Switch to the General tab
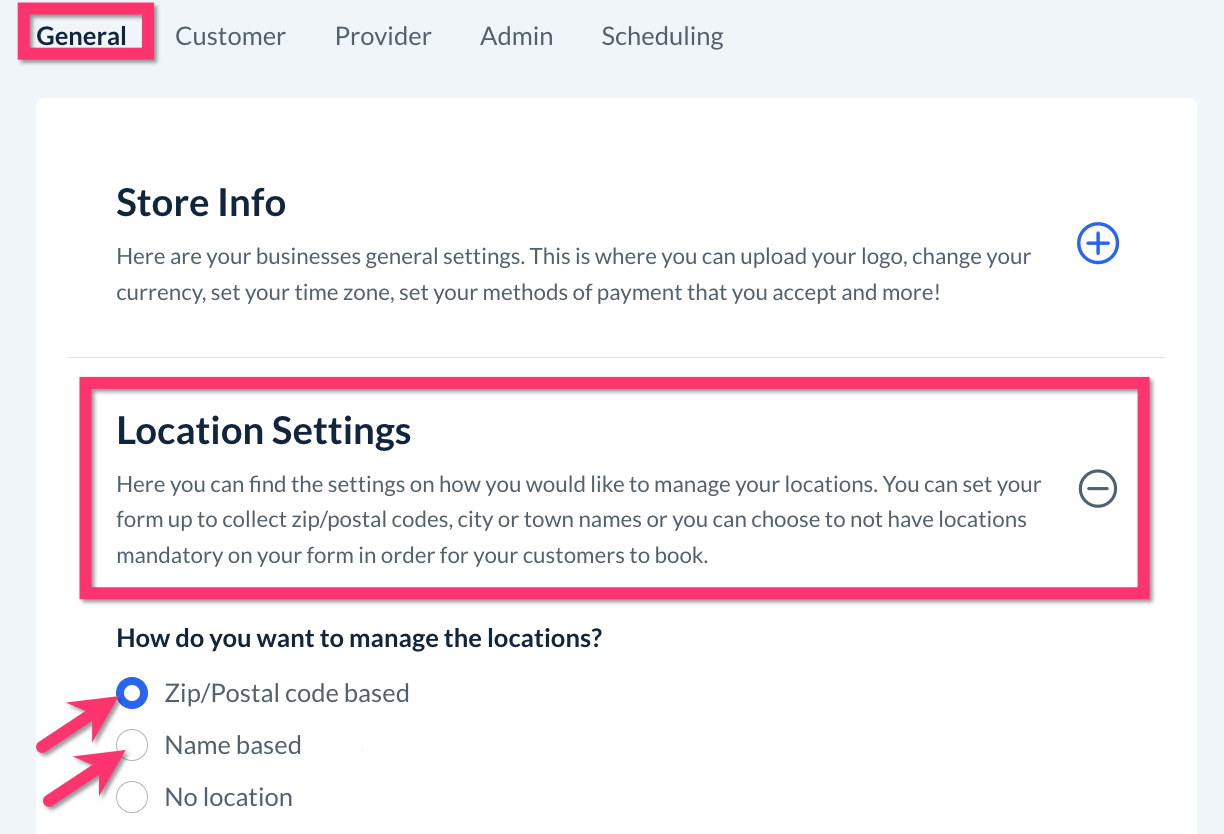The image size is (1224, 834). [82, 37]
